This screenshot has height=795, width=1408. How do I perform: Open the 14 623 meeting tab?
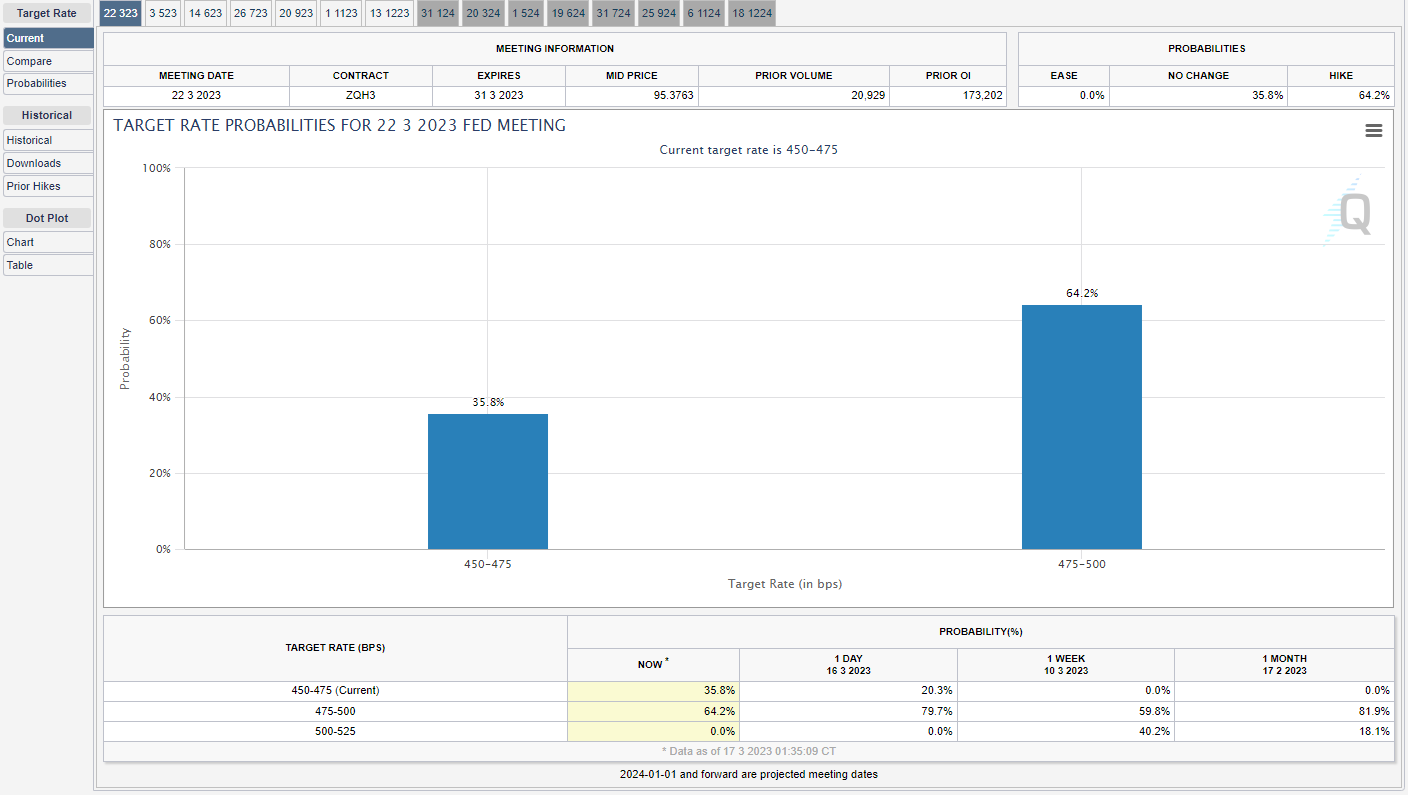pos(205,13)
